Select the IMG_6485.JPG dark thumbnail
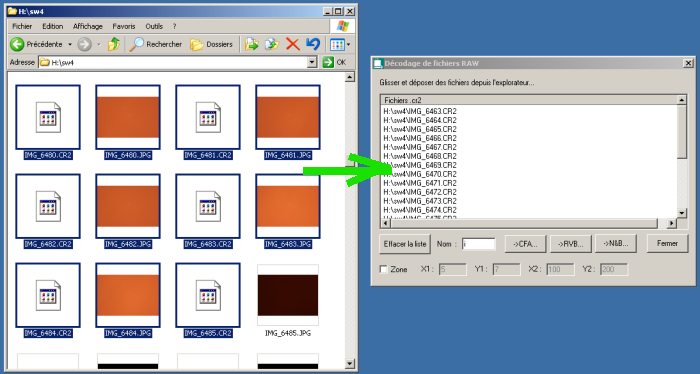 coord(288,295)
